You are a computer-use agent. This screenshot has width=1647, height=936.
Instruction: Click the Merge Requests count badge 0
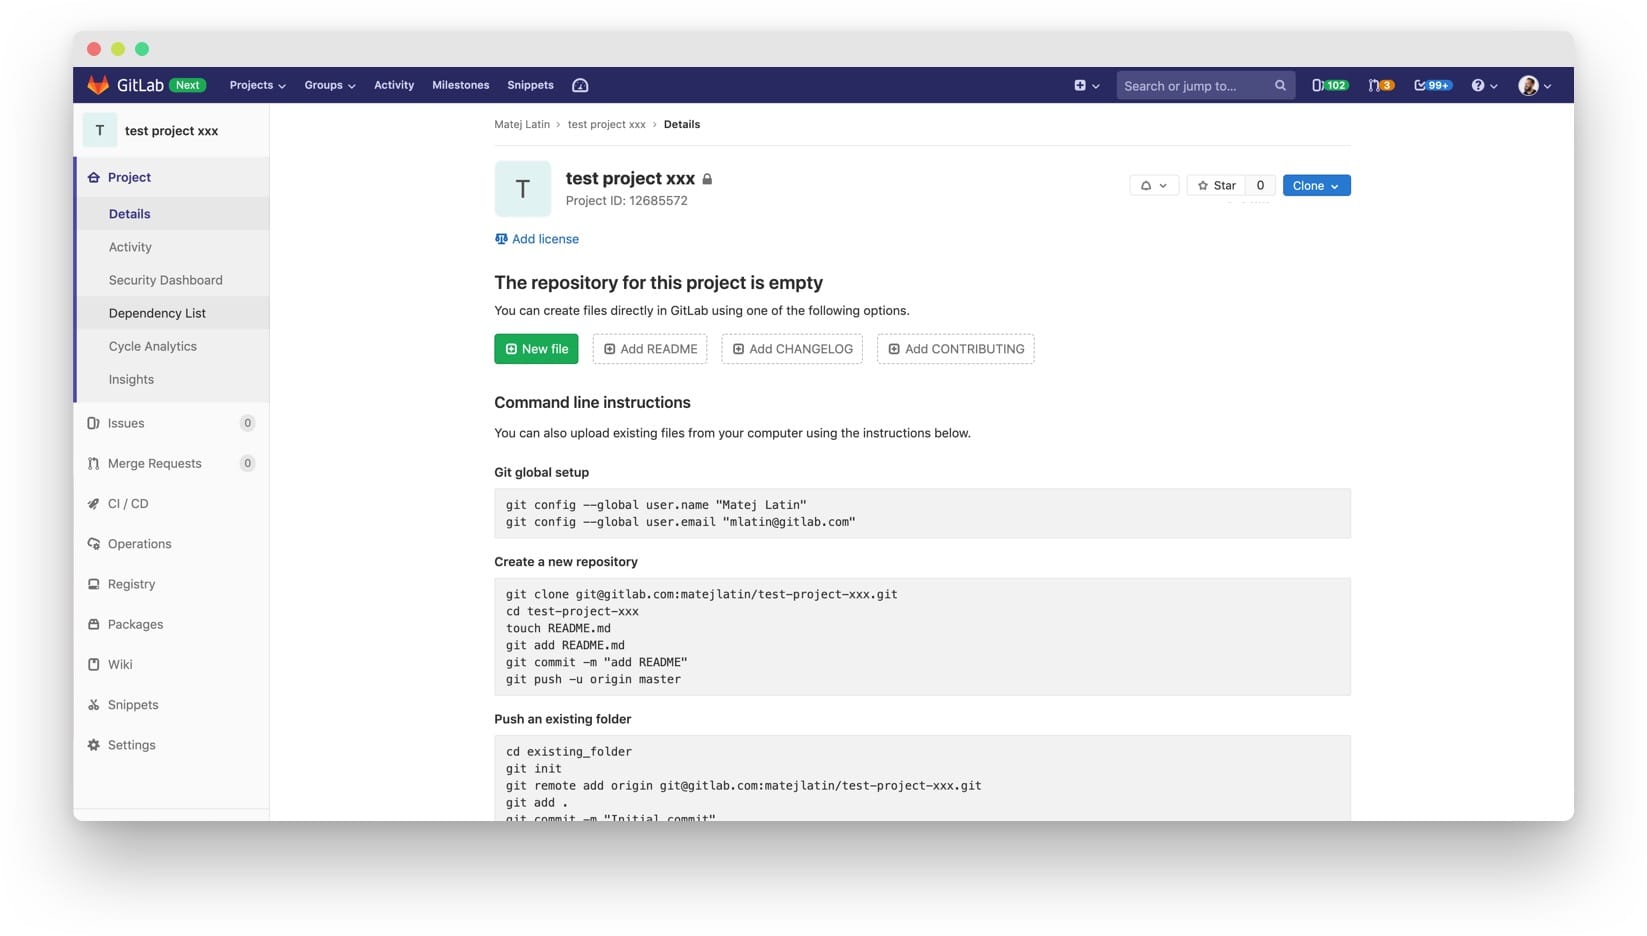coord(247,463)
